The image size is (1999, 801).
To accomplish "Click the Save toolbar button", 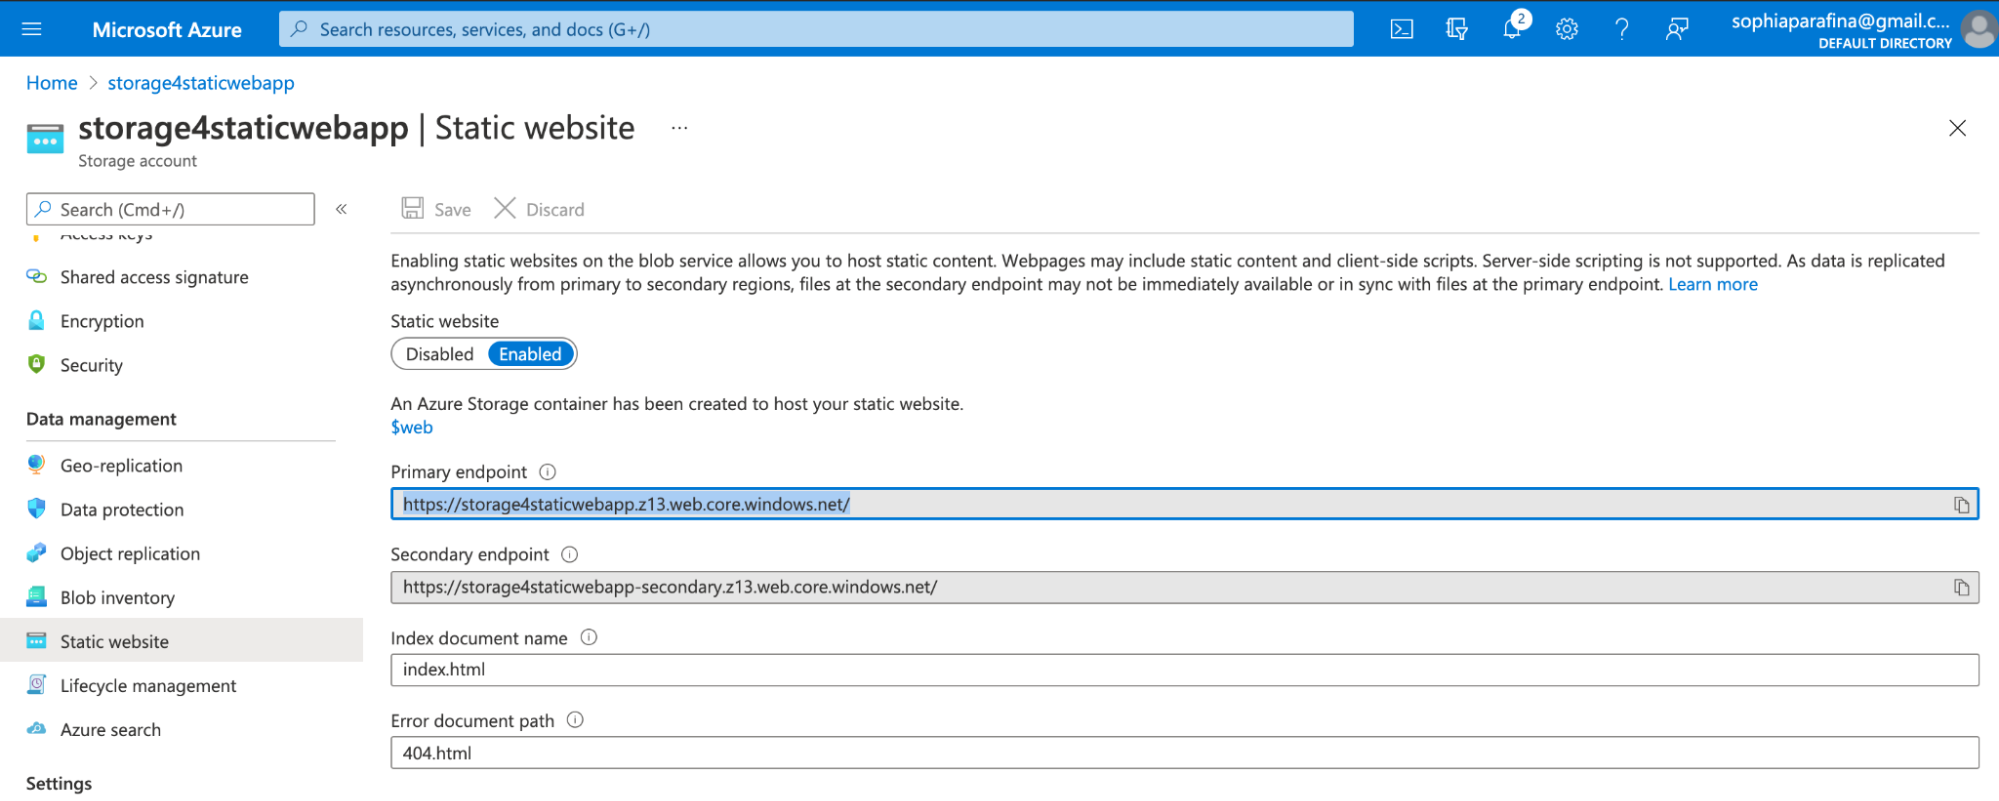I will [x=436, y=209].
